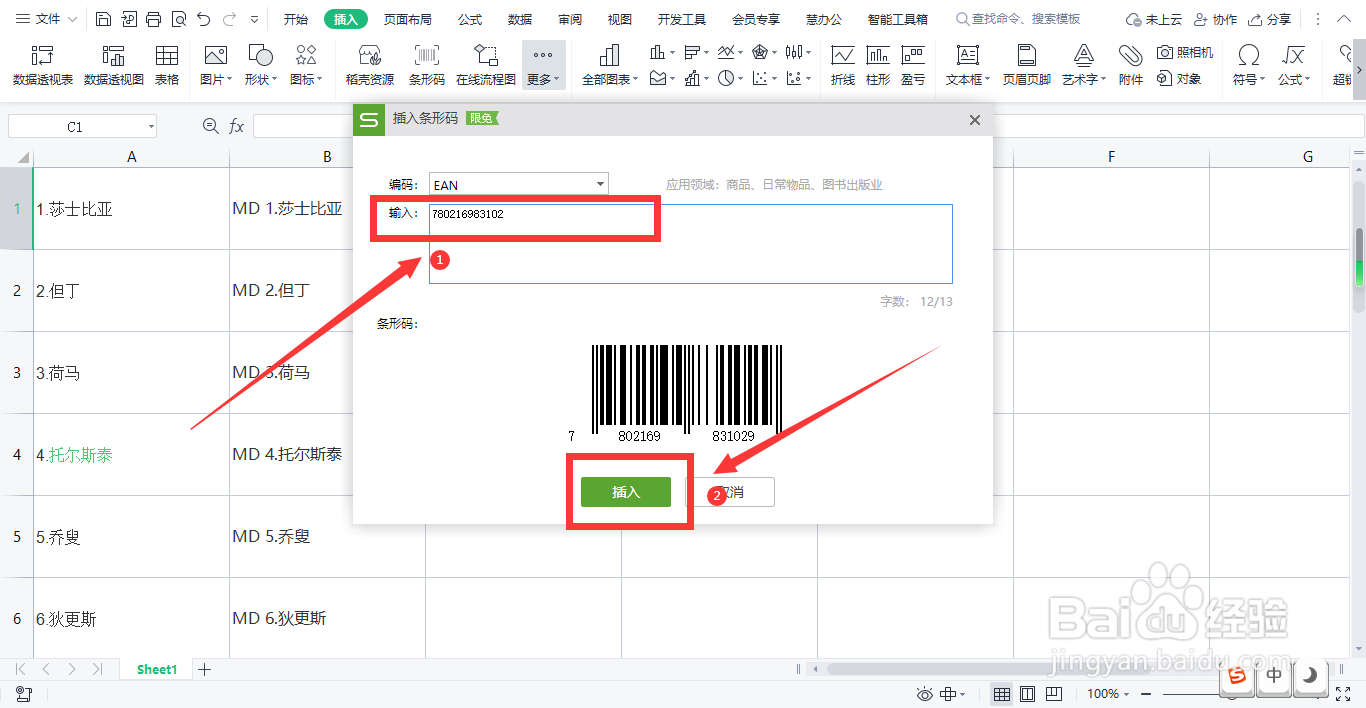The height and width of the screenshot is (708, 1366).
Task: Close the Insert Barcode dialog
Action: [x=975, y=120]
